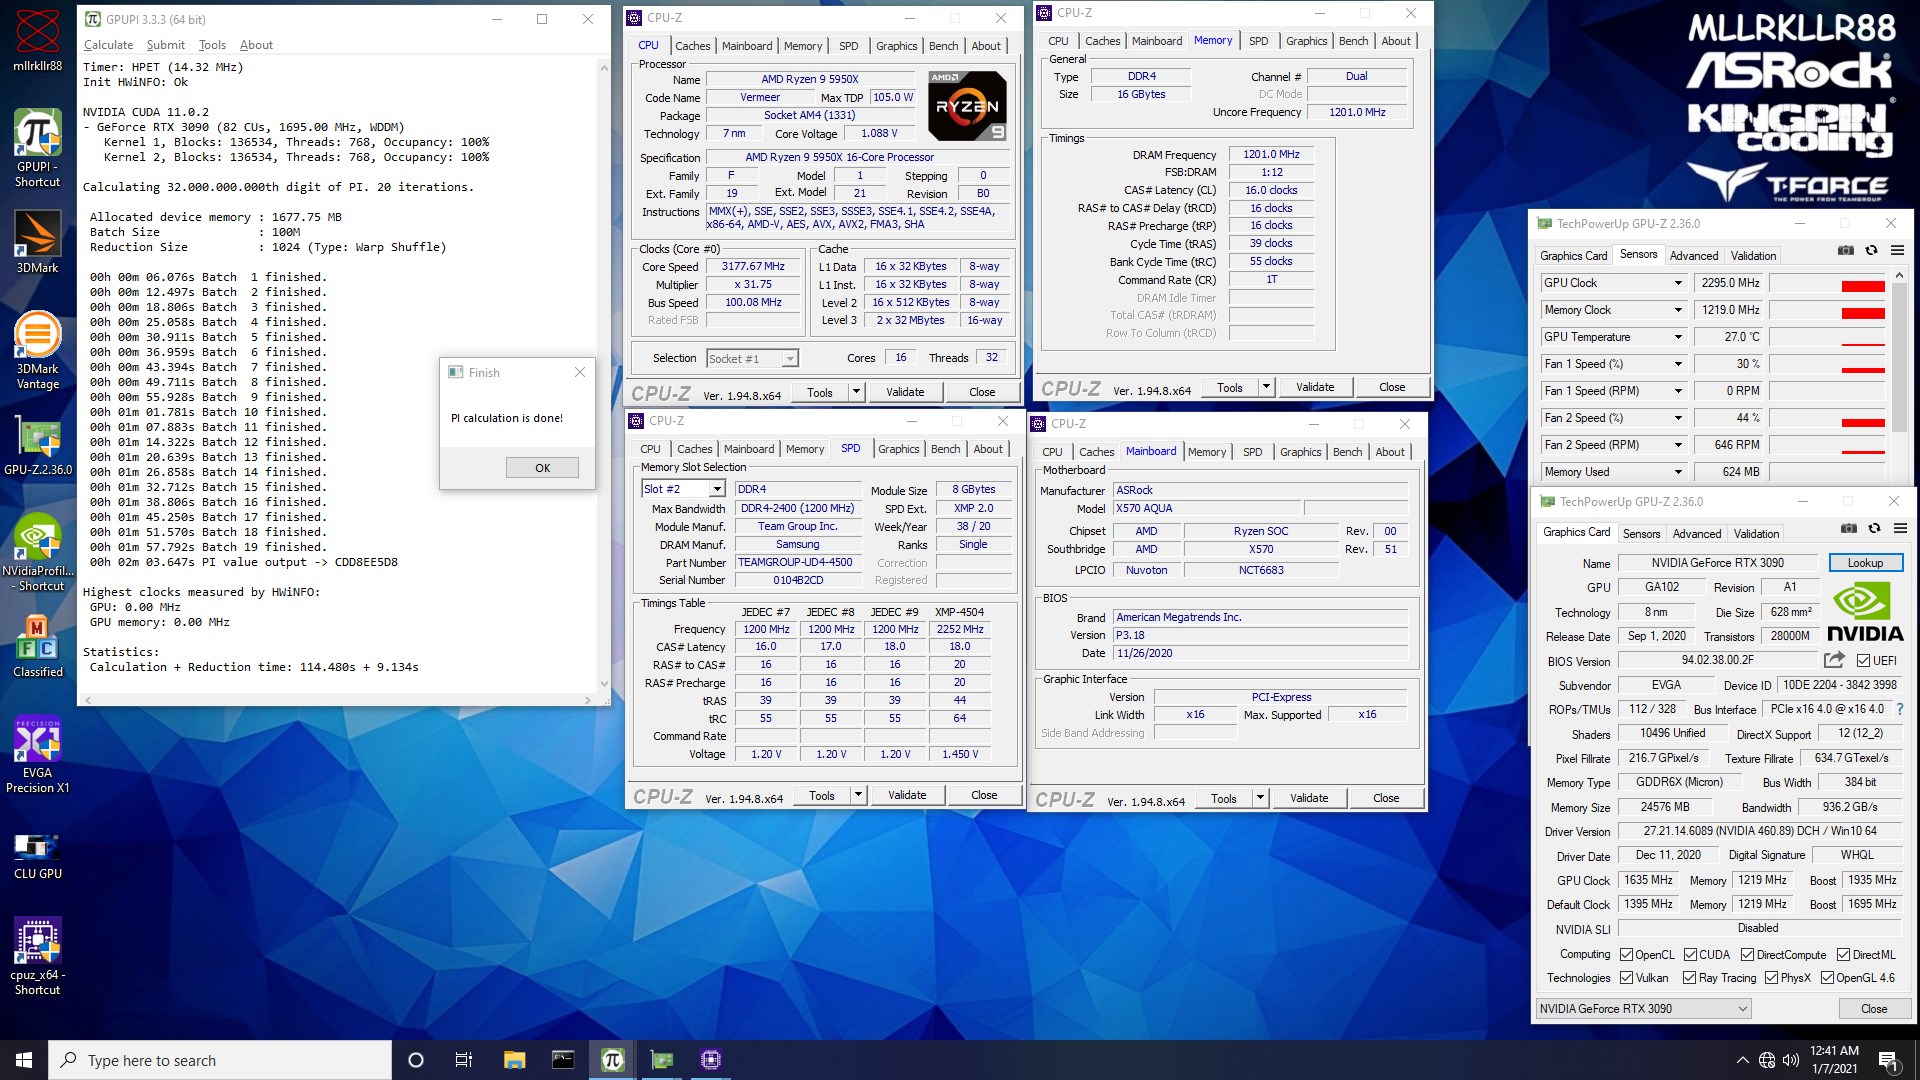Open Cortana from the taskbar
This screenshot has width=1920, height=1080.
tap(416, 1060)
